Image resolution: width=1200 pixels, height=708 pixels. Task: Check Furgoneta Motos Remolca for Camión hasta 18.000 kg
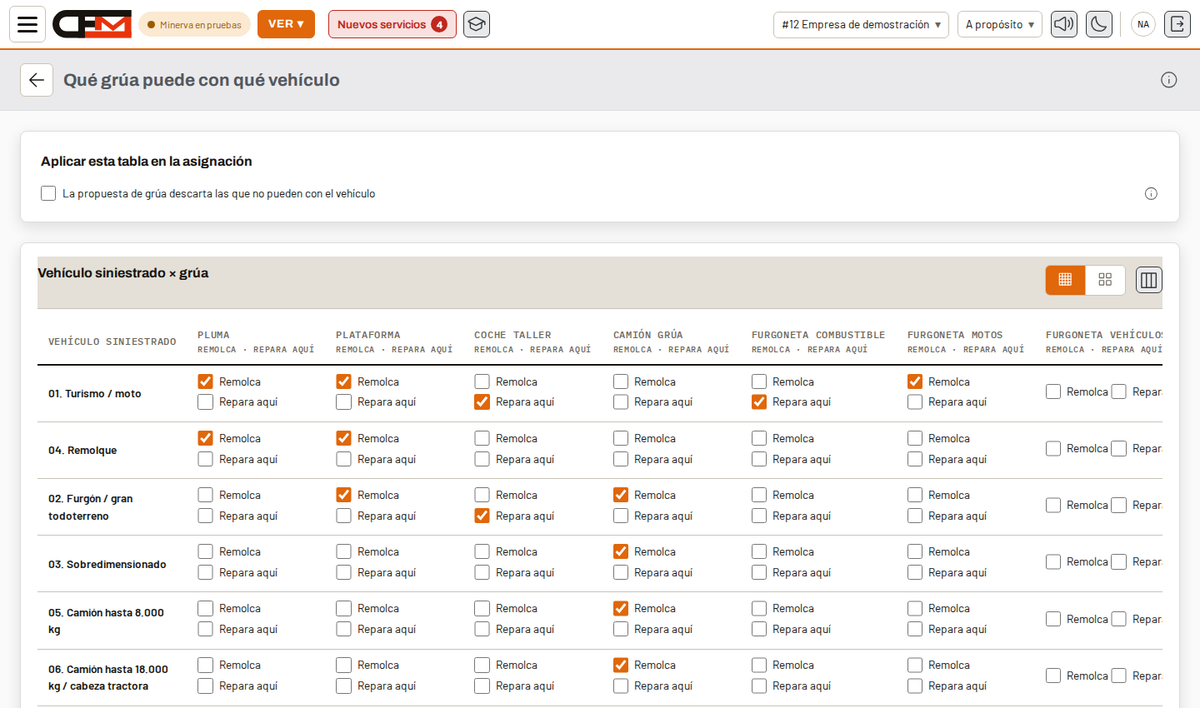[x=914, y=665]
